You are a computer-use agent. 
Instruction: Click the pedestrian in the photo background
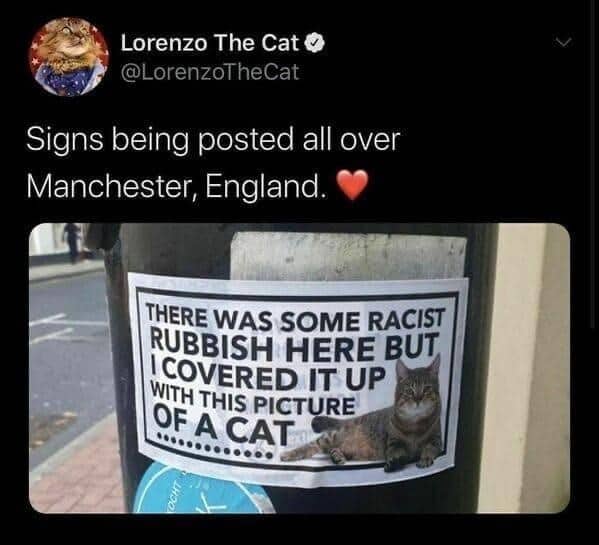tap(73, 243)
